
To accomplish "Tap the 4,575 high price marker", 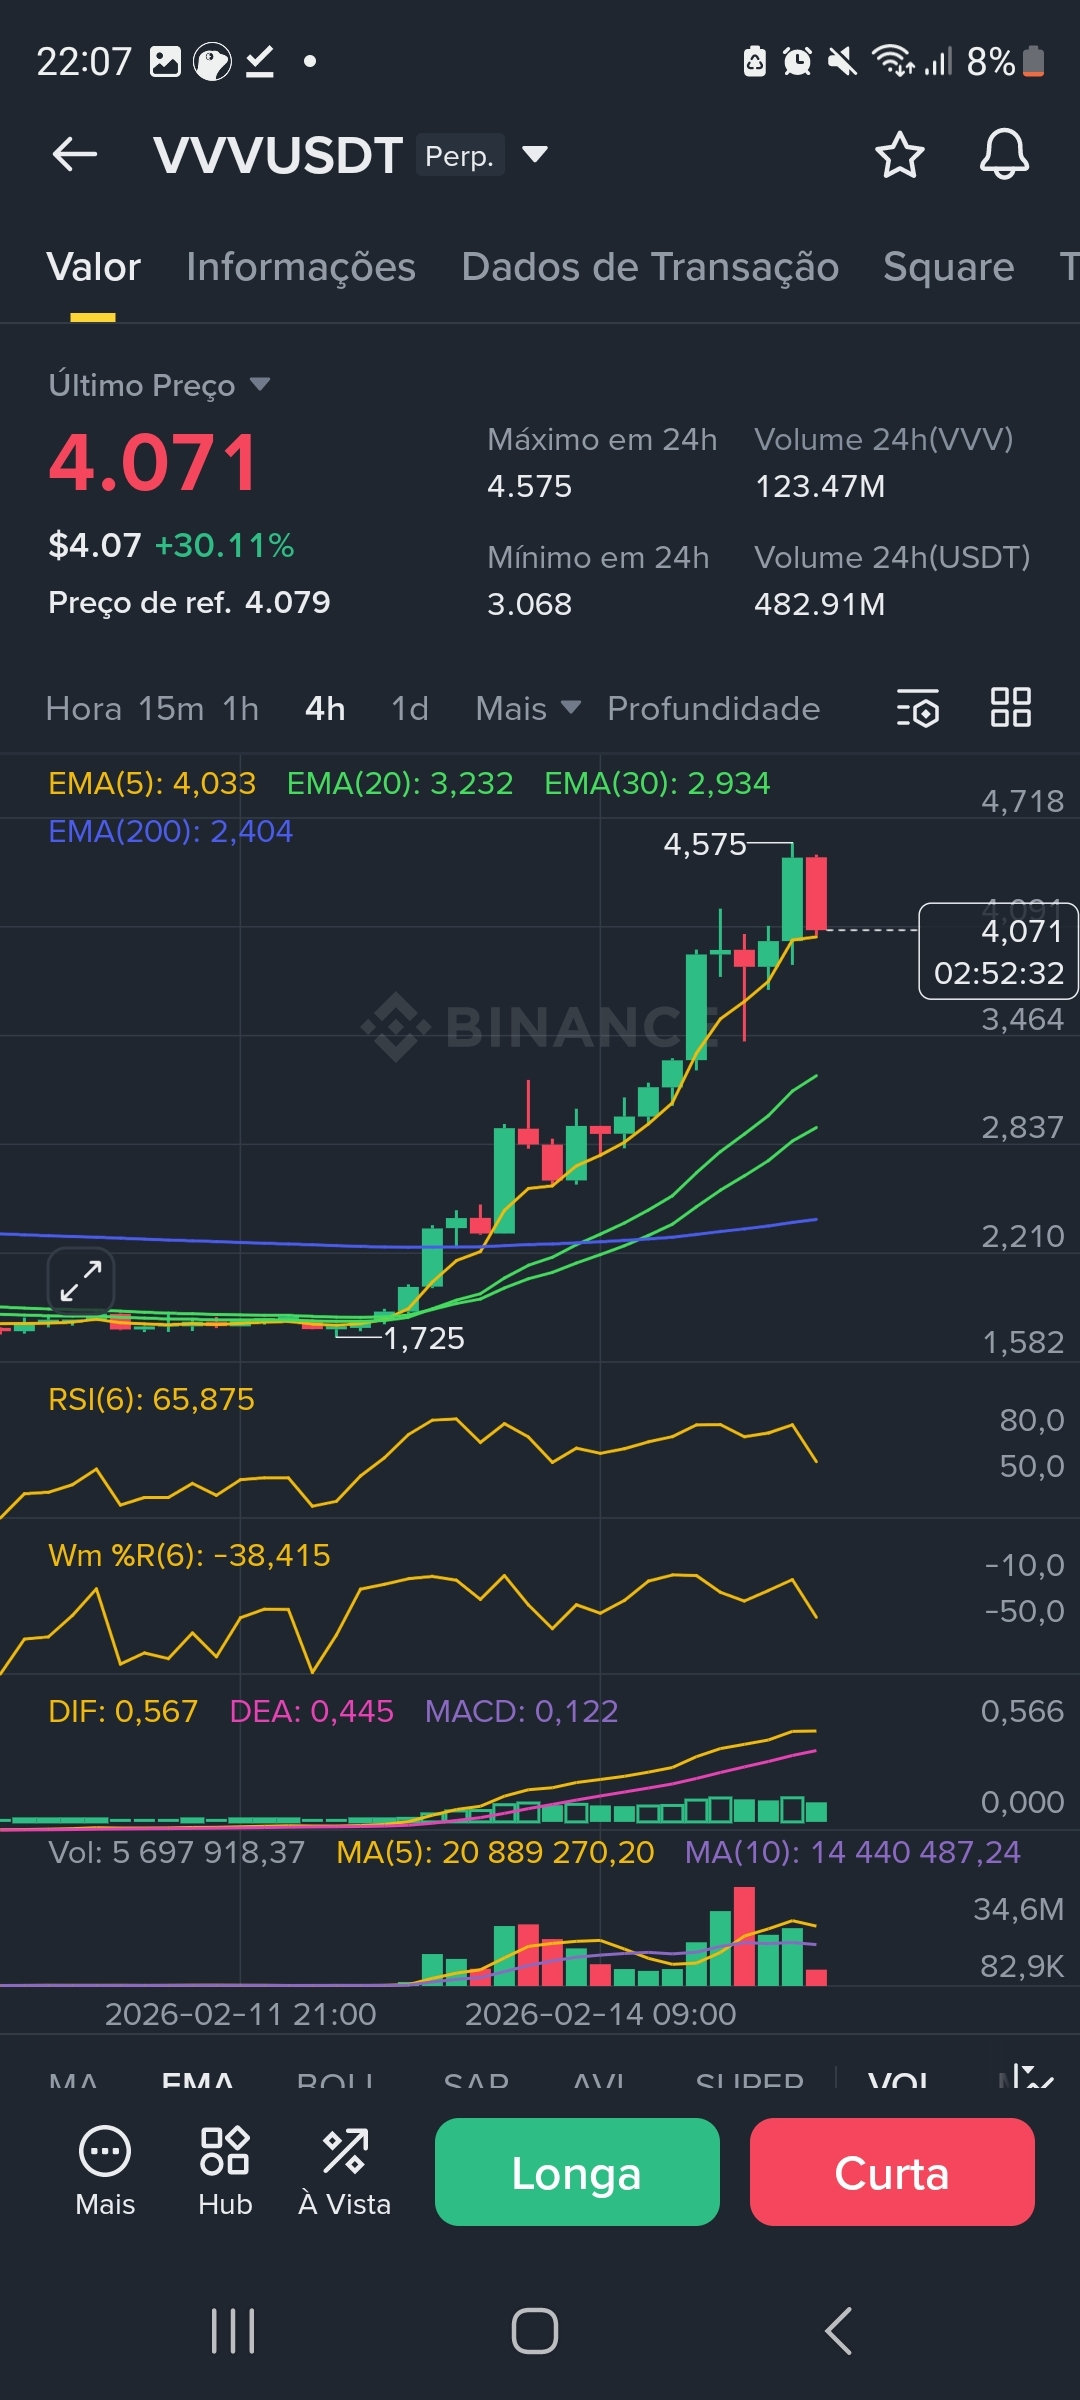I will tap(705, 844).
